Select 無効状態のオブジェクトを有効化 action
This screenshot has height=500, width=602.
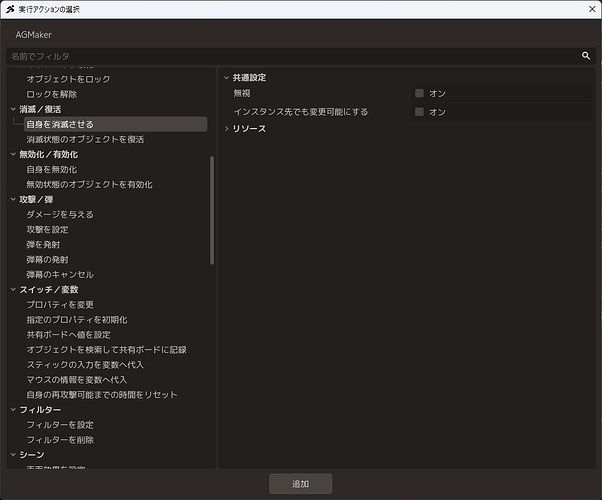pyautogui.click(x=89, y=184)
